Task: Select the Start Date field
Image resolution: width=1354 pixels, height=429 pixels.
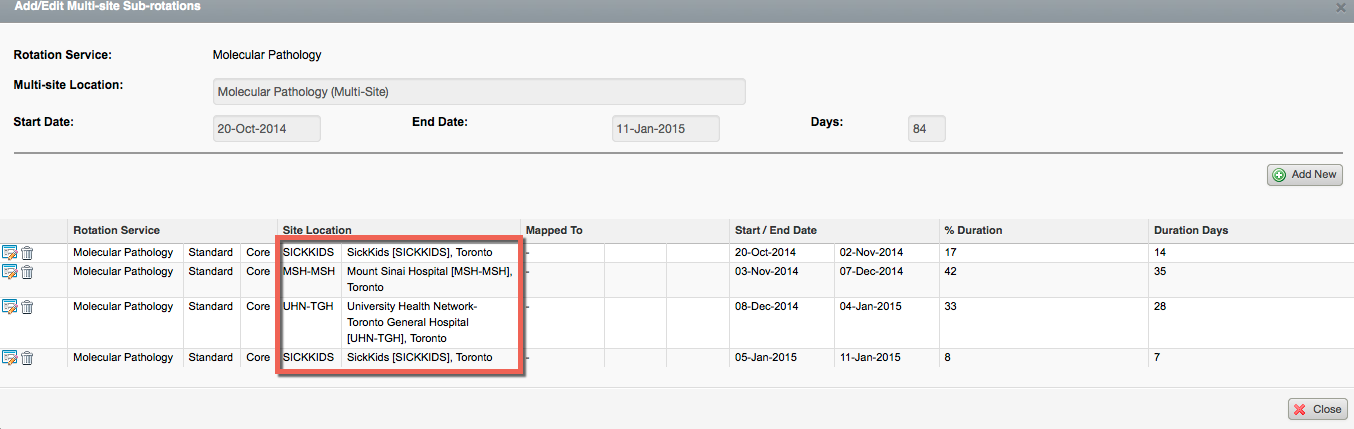Action: pos(267,129)
